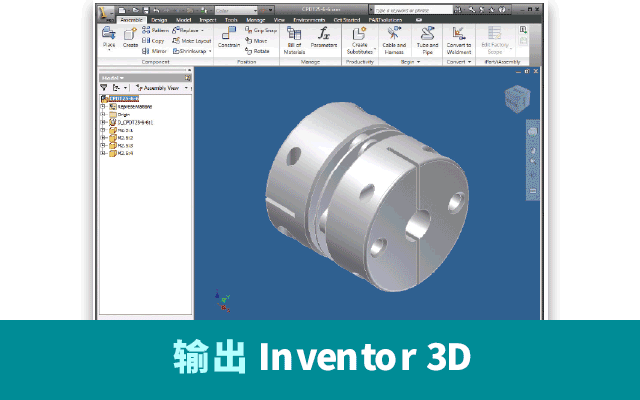Switch to the View ribbon tab
The image size is (640, 400).
pyautogui.click(x=279, y=20)
